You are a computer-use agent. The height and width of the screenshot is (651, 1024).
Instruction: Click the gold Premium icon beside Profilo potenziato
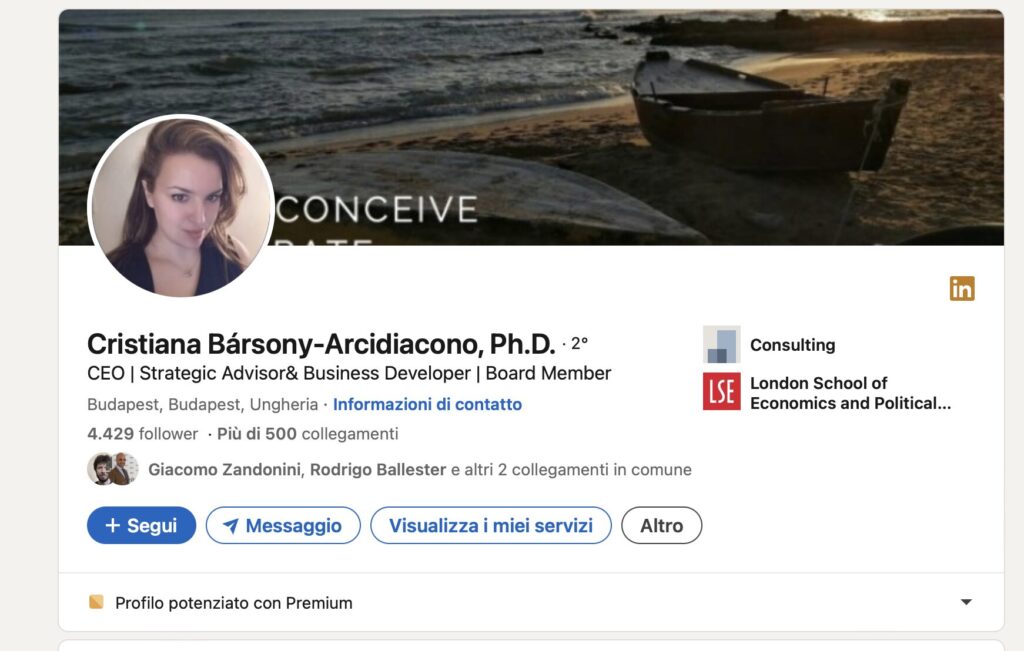click(x=96, y=602)
